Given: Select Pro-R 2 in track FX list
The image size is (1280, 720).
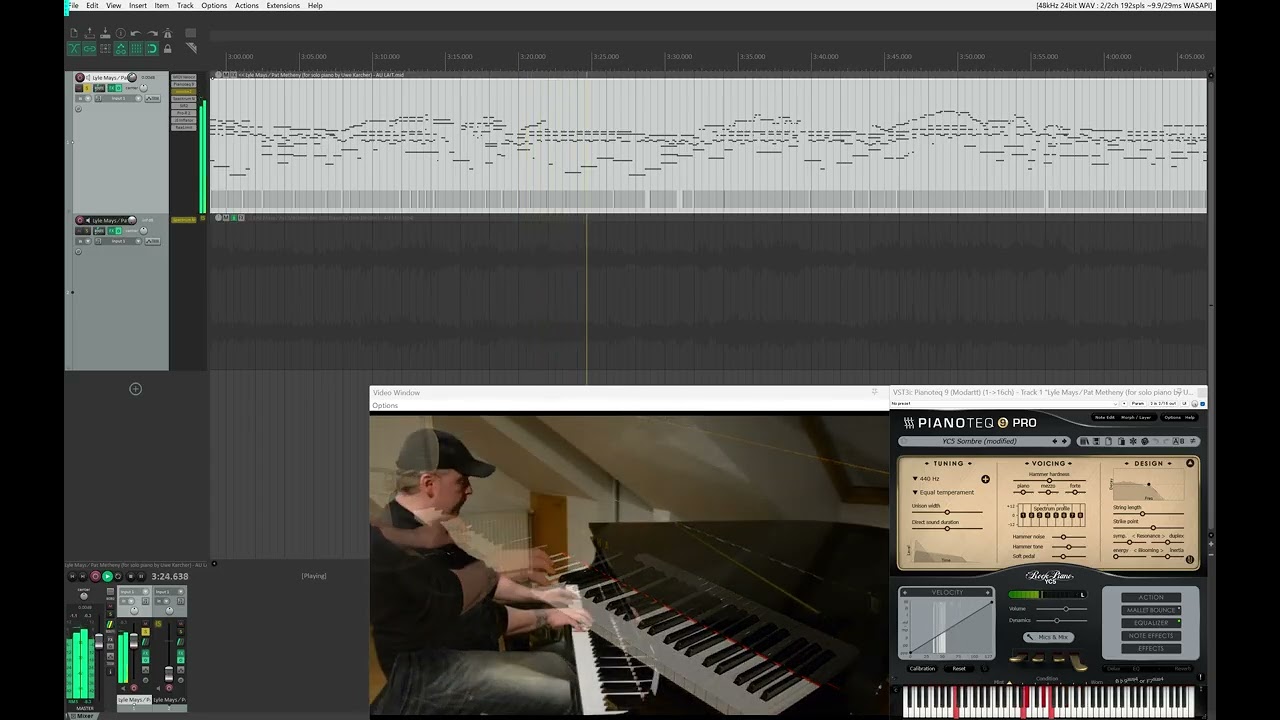Looking at the screenshot, I should [184, 113].
